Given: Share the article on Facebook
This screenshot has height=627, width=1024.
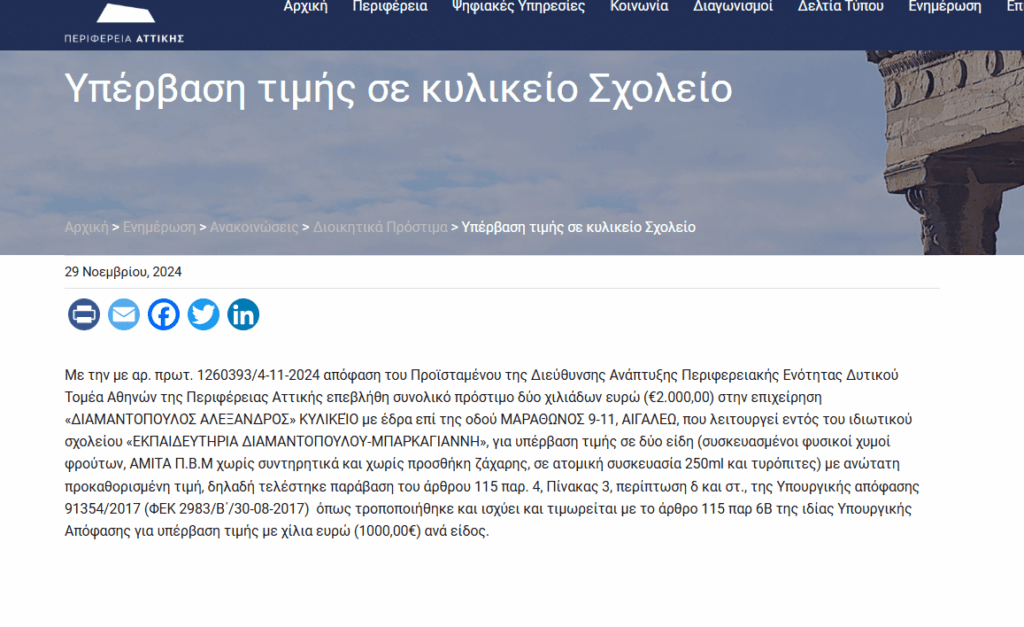Looking at the screenshot, I should click(x=163, y=314).
